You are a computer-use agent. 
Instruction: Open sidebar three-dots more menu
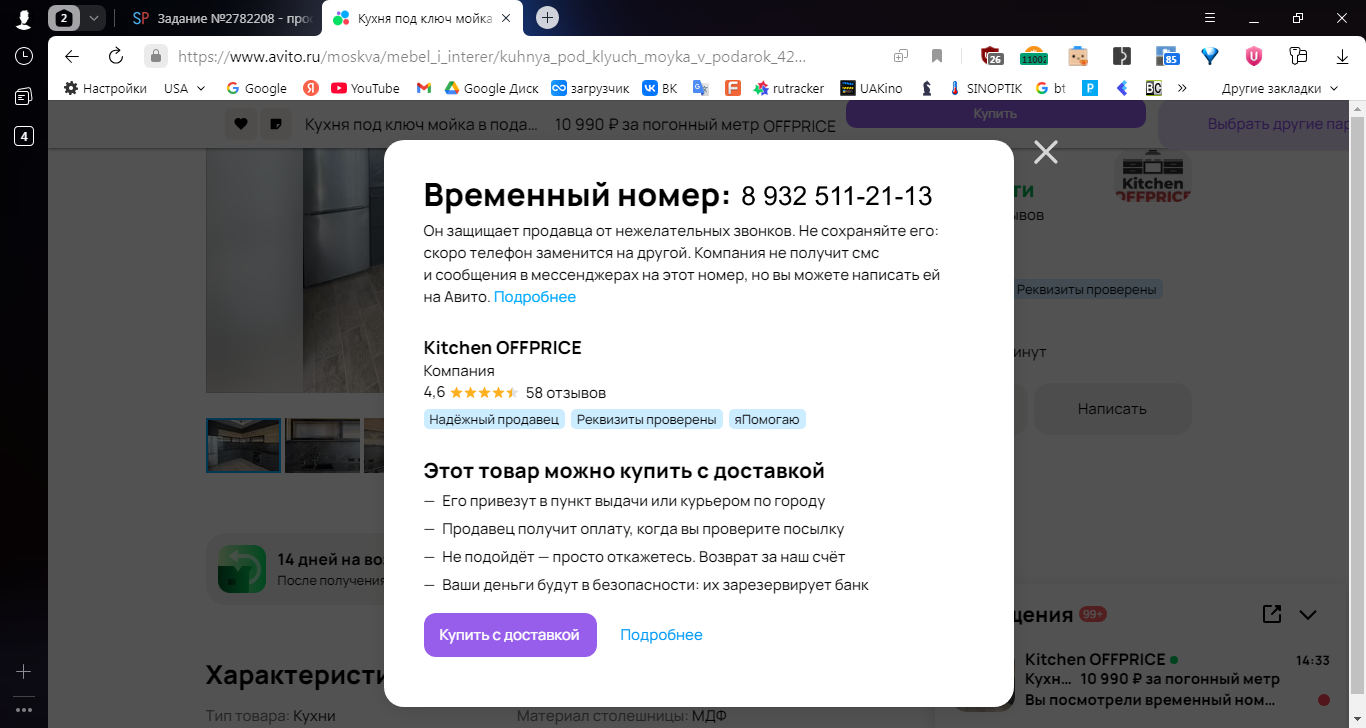[24, 710]
